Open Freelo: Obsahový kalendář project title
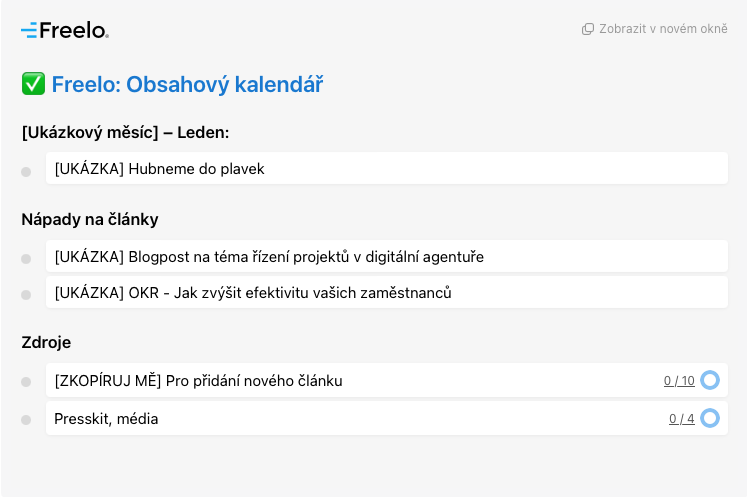 tap(187, 85)
